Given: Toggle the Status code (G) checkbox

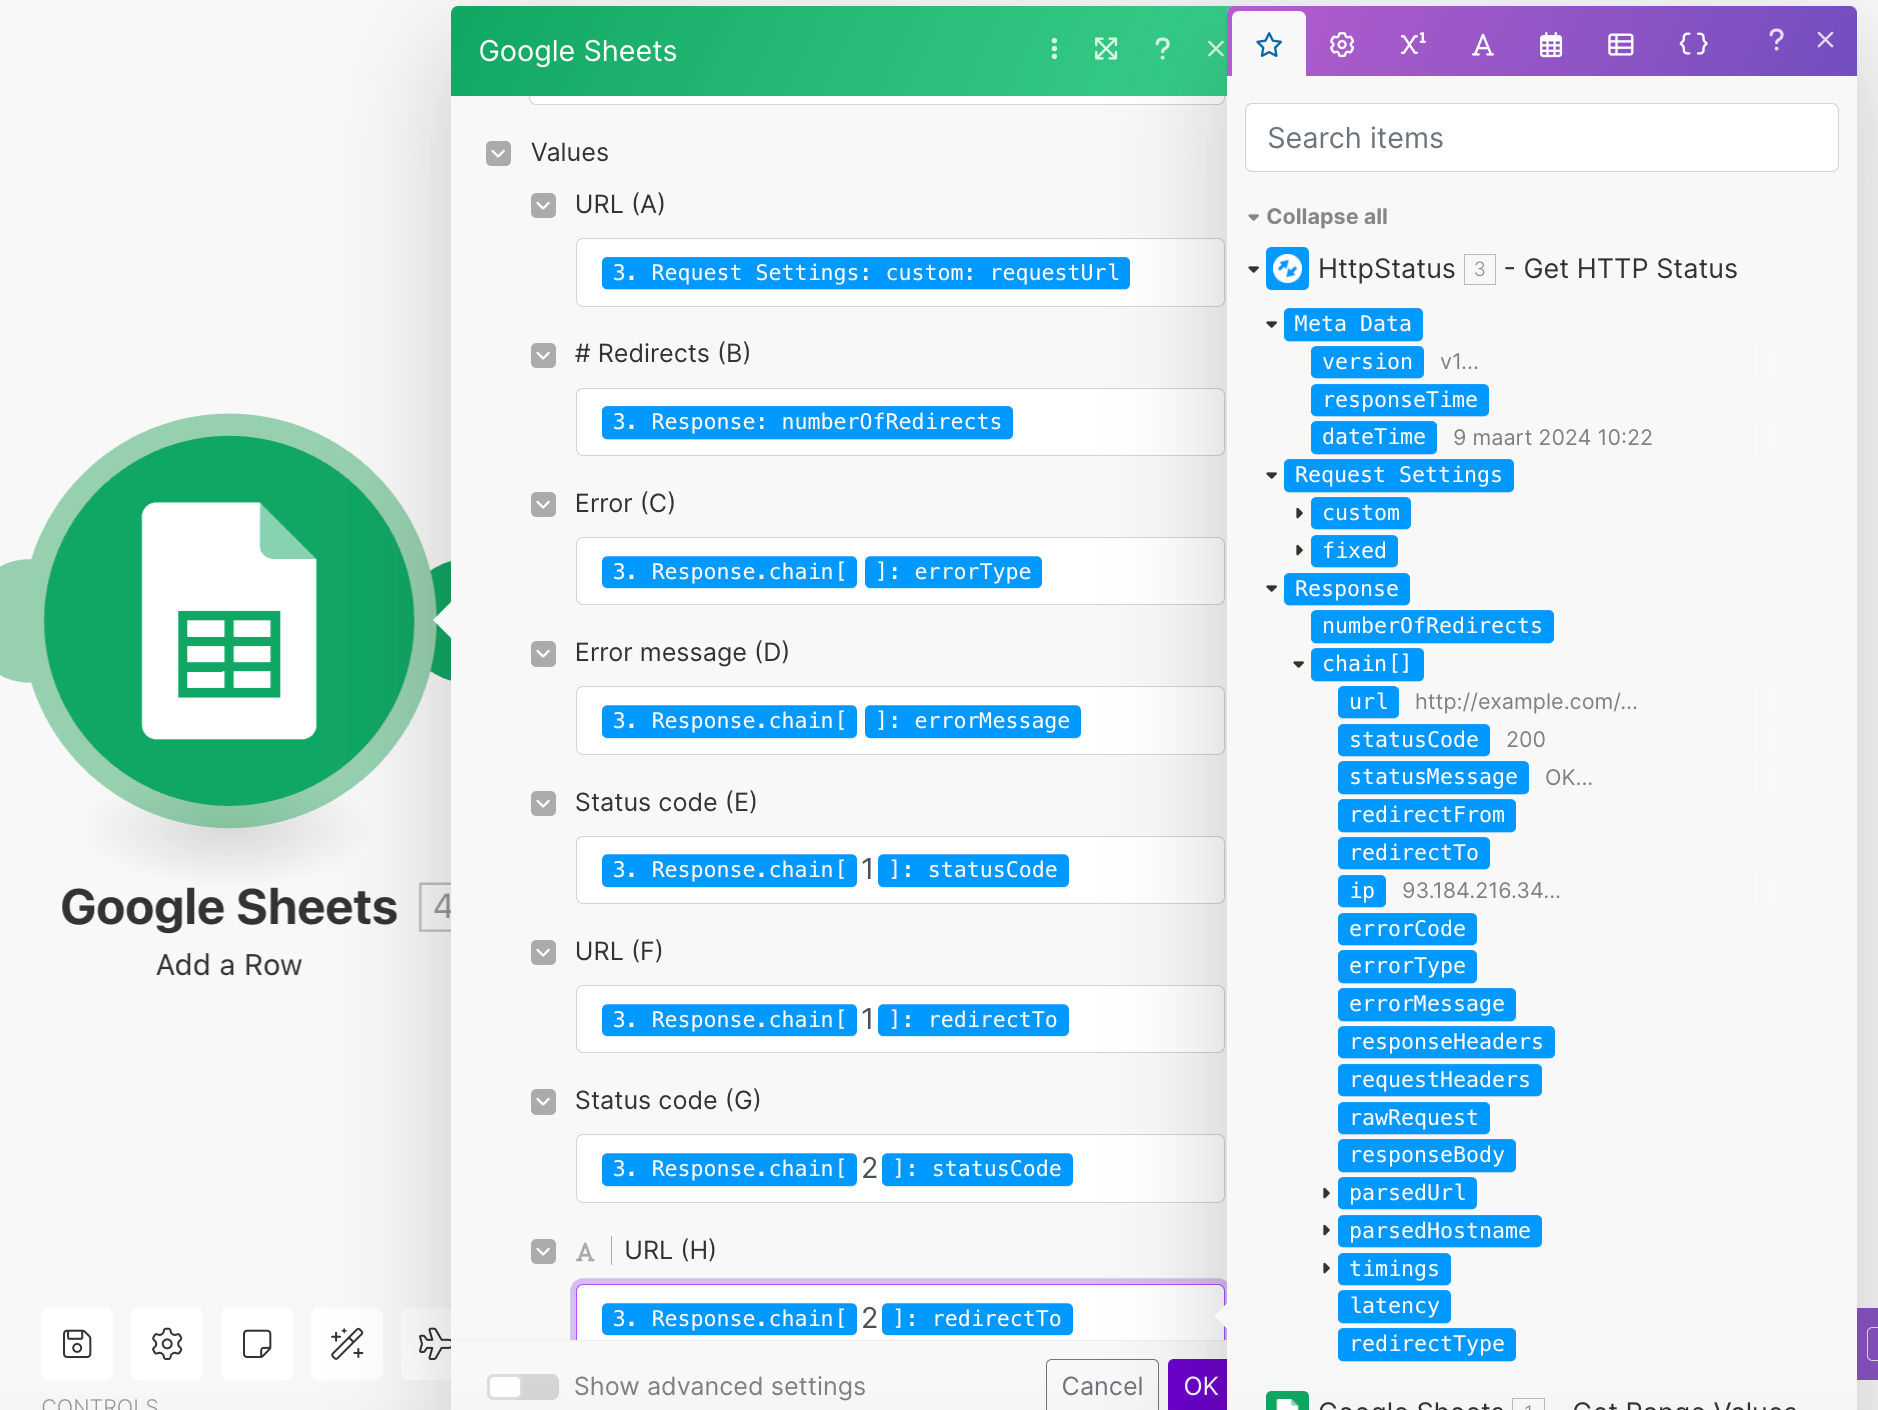Looking at the screenshot, I should point(543,1102).
